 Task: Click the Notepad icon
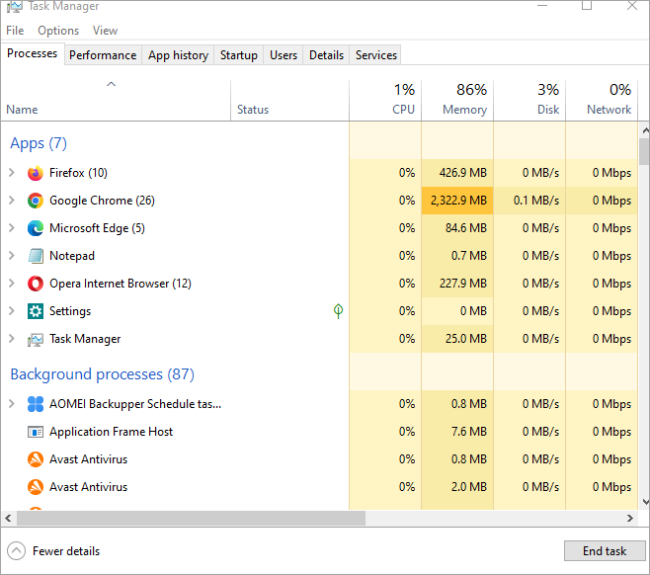pyautogui.click(x=35, y=256)
